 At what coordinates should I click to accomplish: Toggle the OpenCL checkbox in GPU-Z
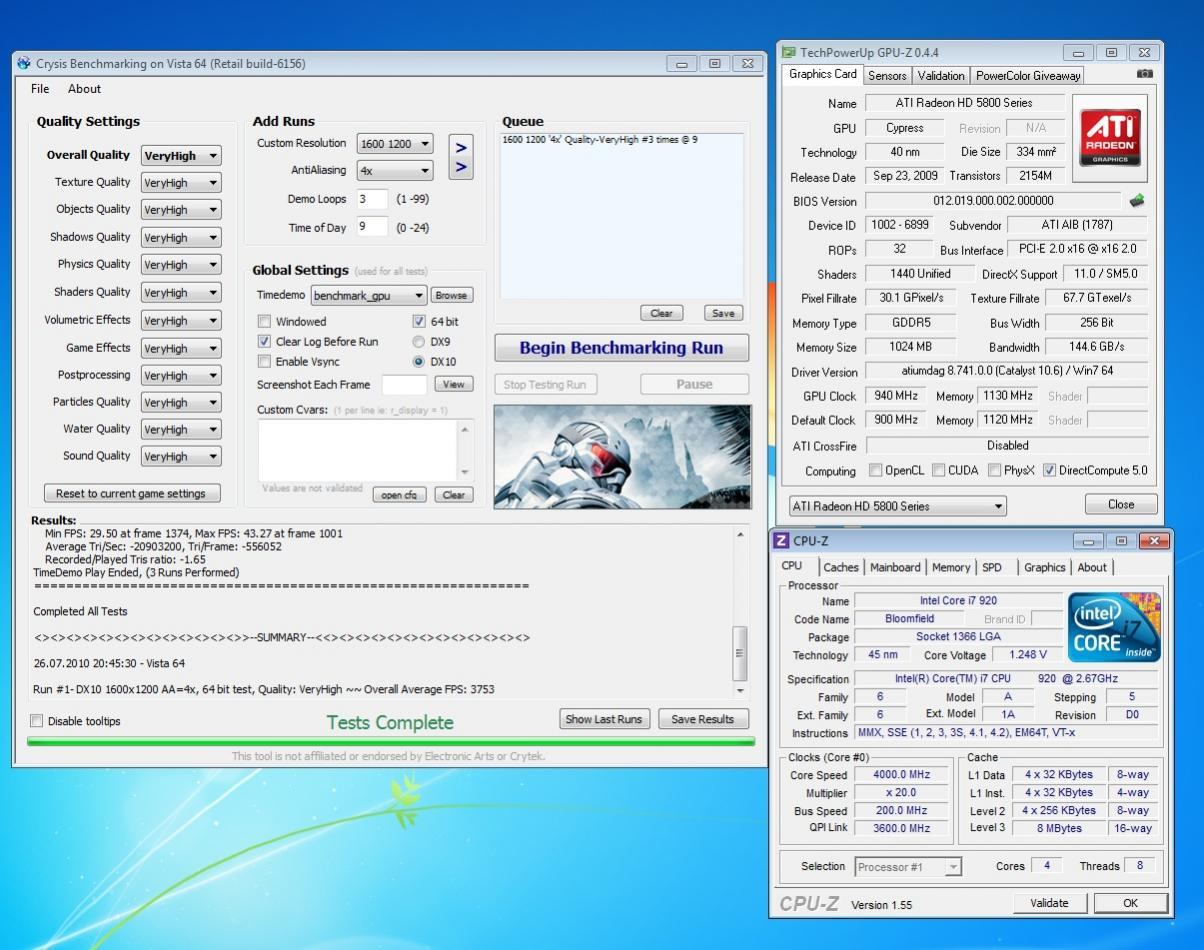click(x=876, y=470)
